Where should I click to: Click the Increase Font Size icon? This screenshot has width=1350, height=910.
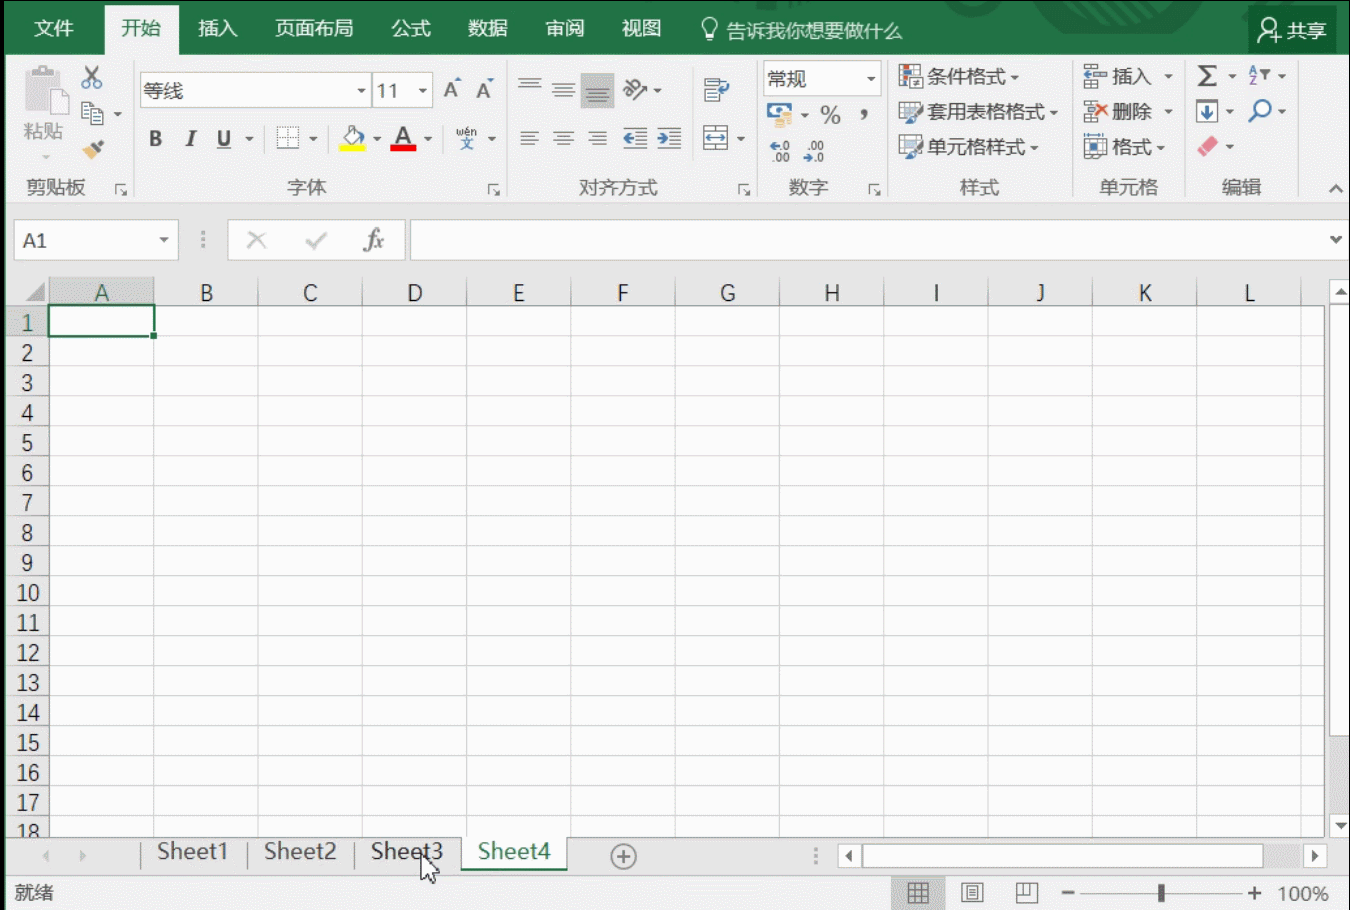tap(452, 90)
